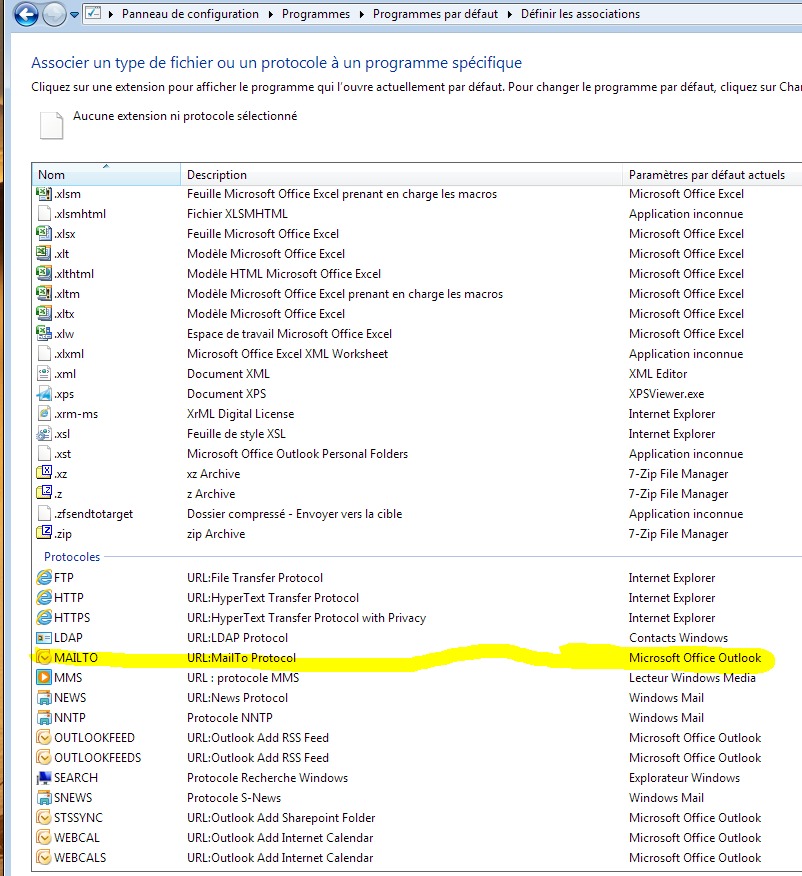Image resolution: width=802 pixels, height=876 pixels.
Task: Select the HTTP protocol icon
Action: pos(44,597)
